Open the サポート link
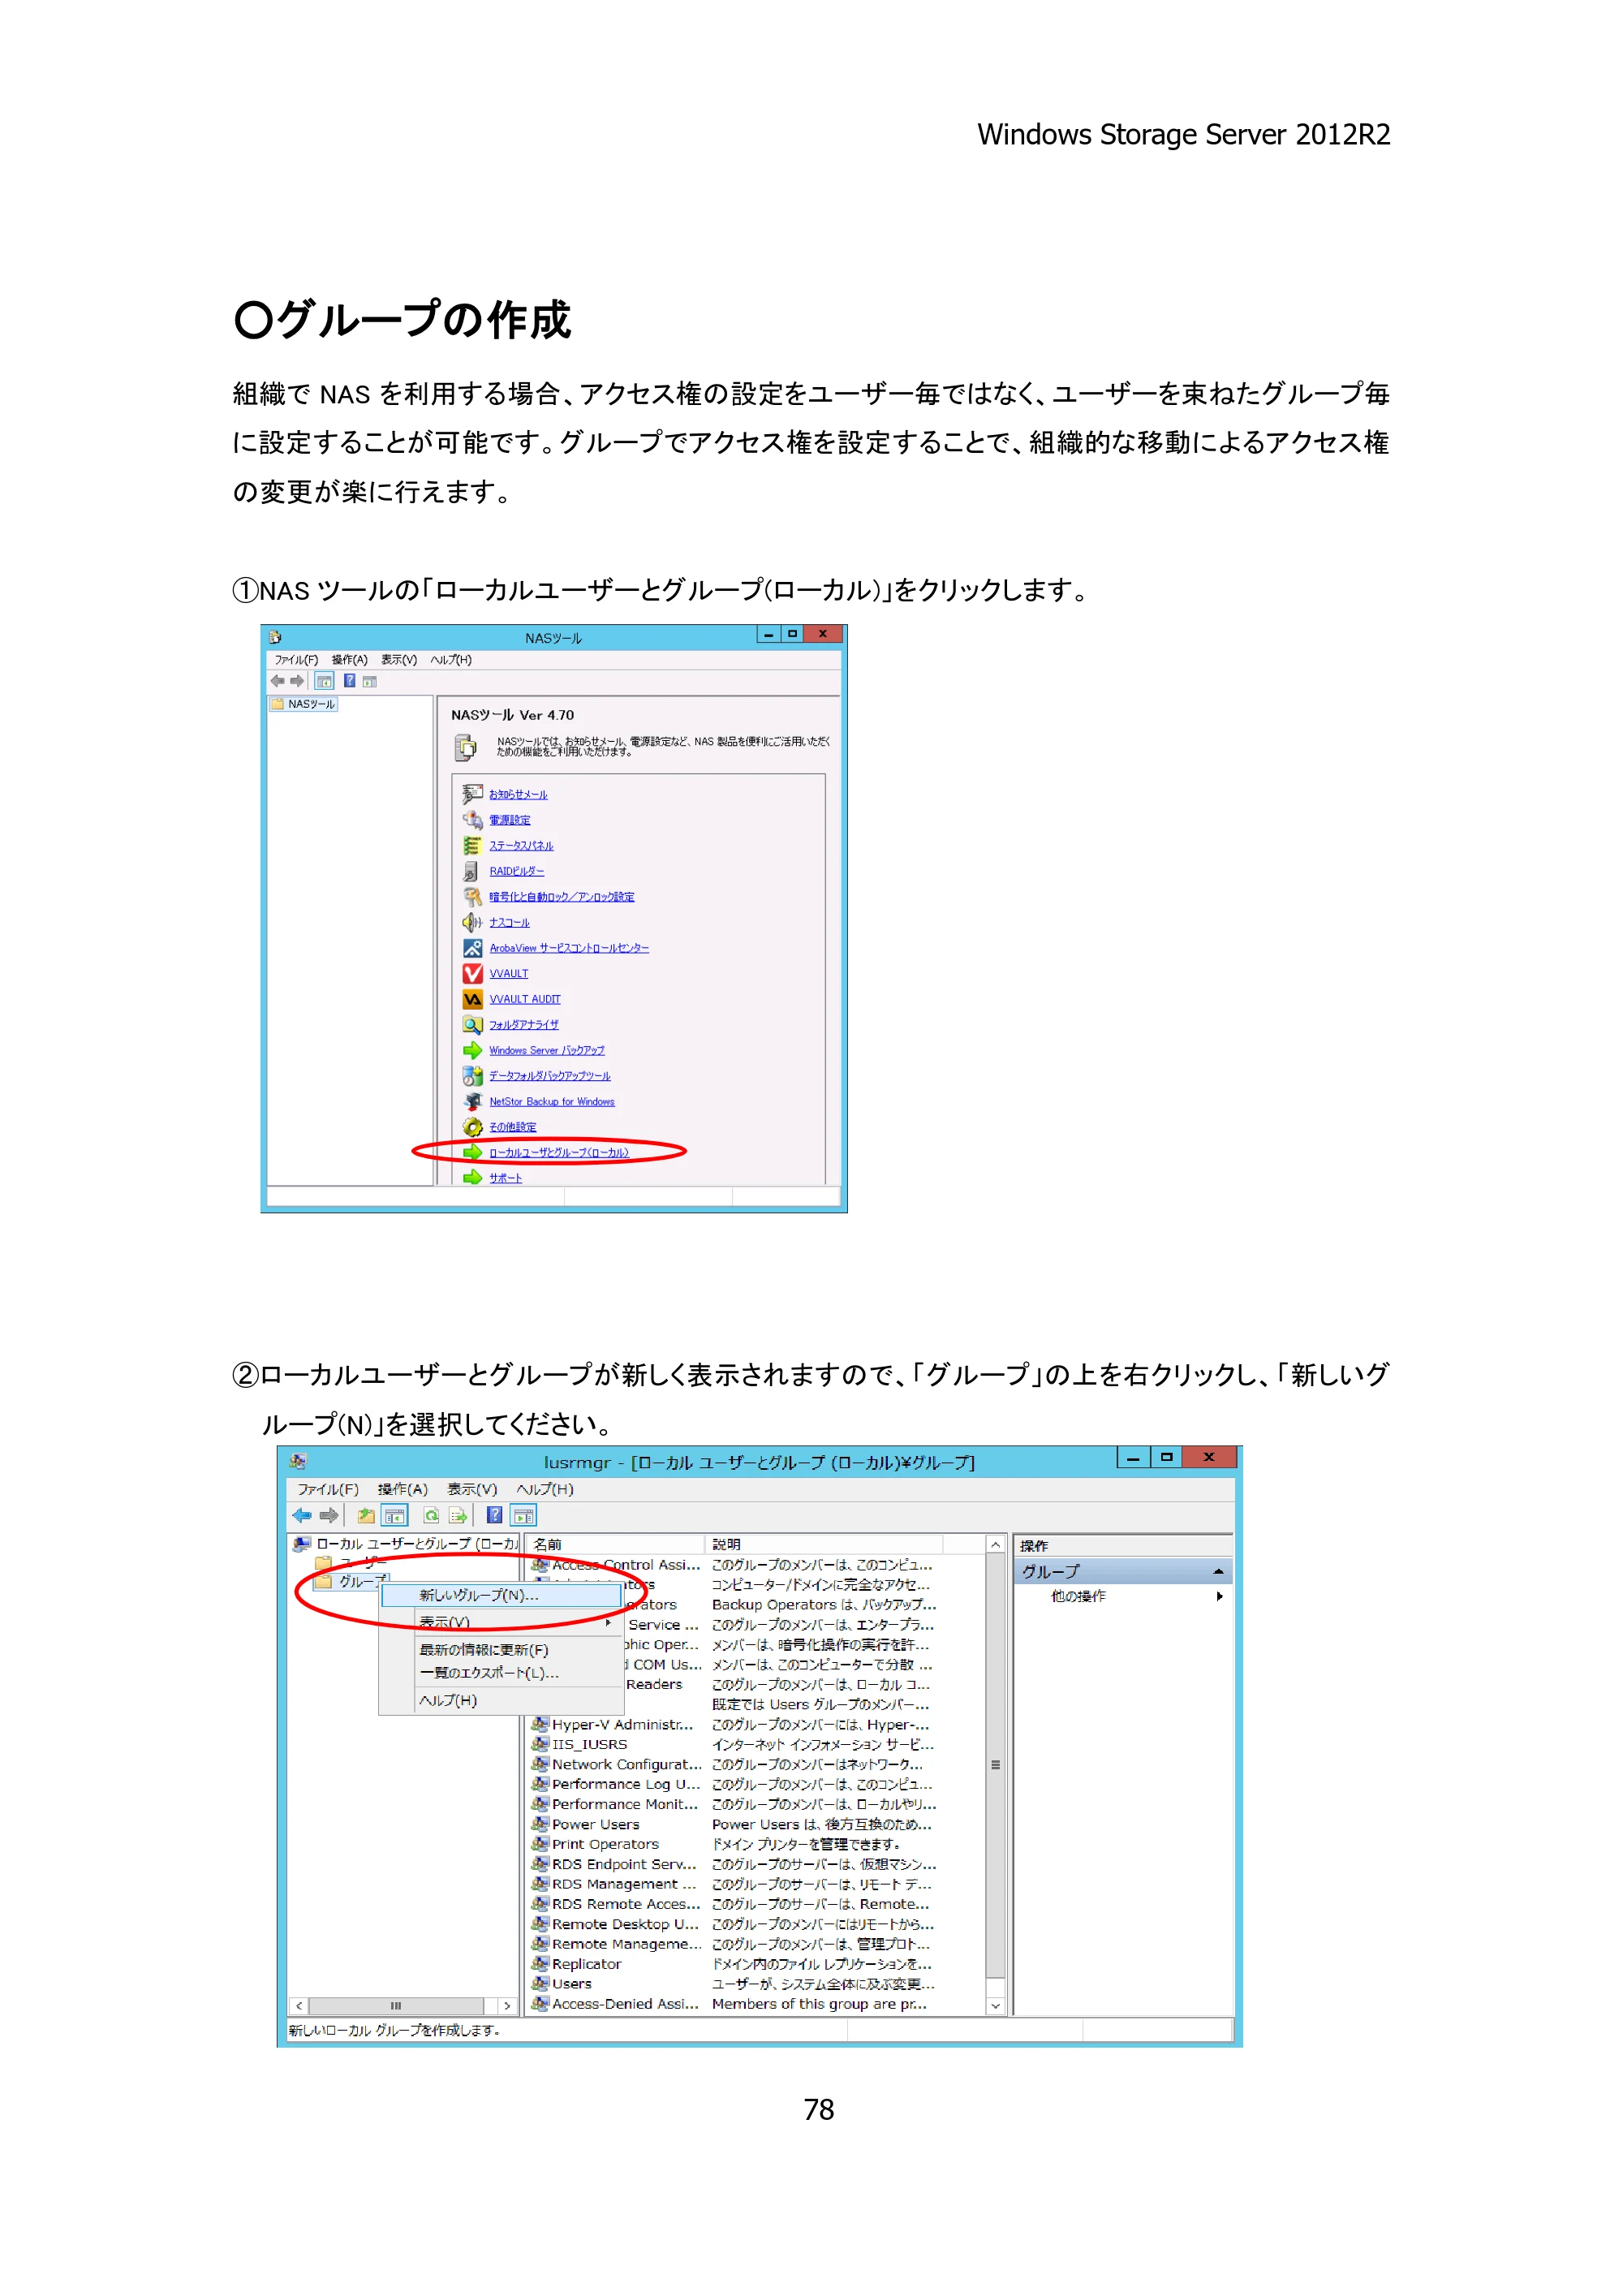The height and width of the screenshot is (2296, 1623). click(506, 1178)
